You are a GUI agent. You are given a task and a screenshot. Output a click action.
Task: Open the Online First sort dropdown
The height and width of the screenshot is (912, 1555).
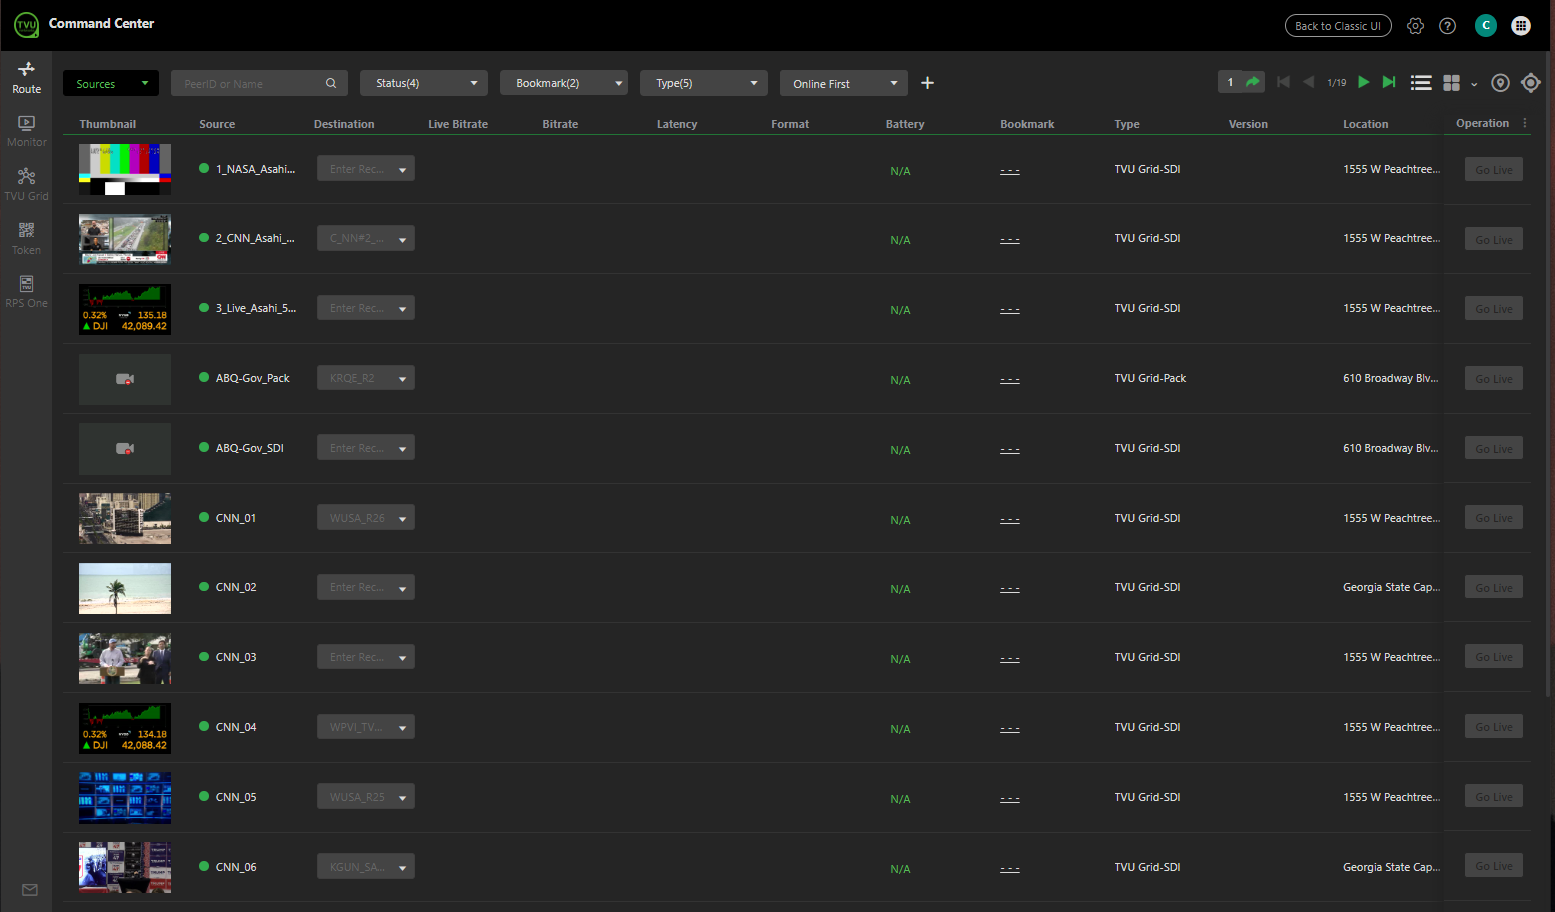(x=844, y=83)
